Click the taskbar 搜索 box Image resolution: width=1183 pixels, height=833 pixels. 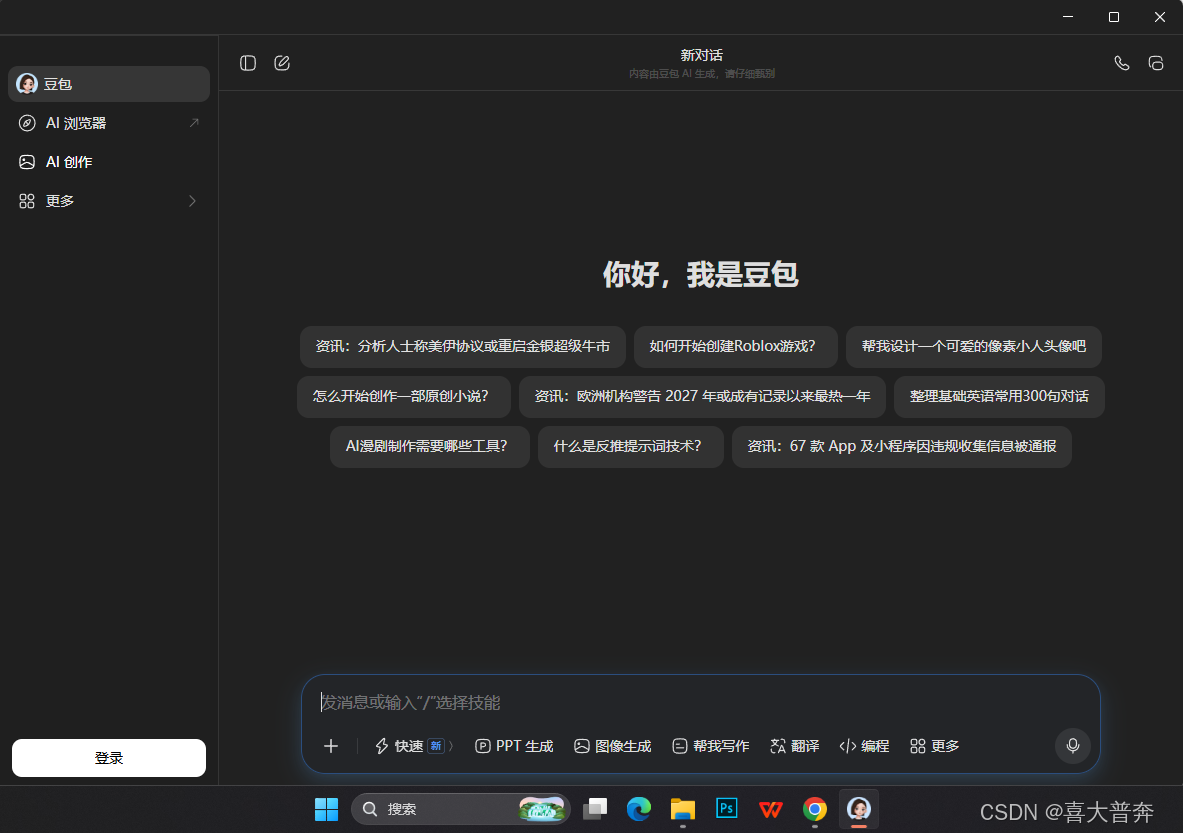pos(460,809)
